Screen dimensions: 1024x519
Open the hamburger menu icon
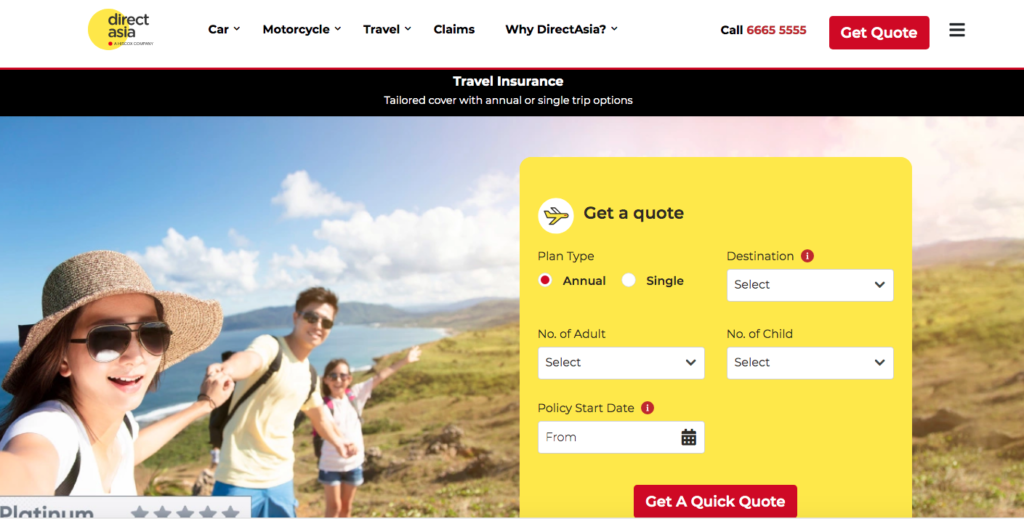[957, 30]
